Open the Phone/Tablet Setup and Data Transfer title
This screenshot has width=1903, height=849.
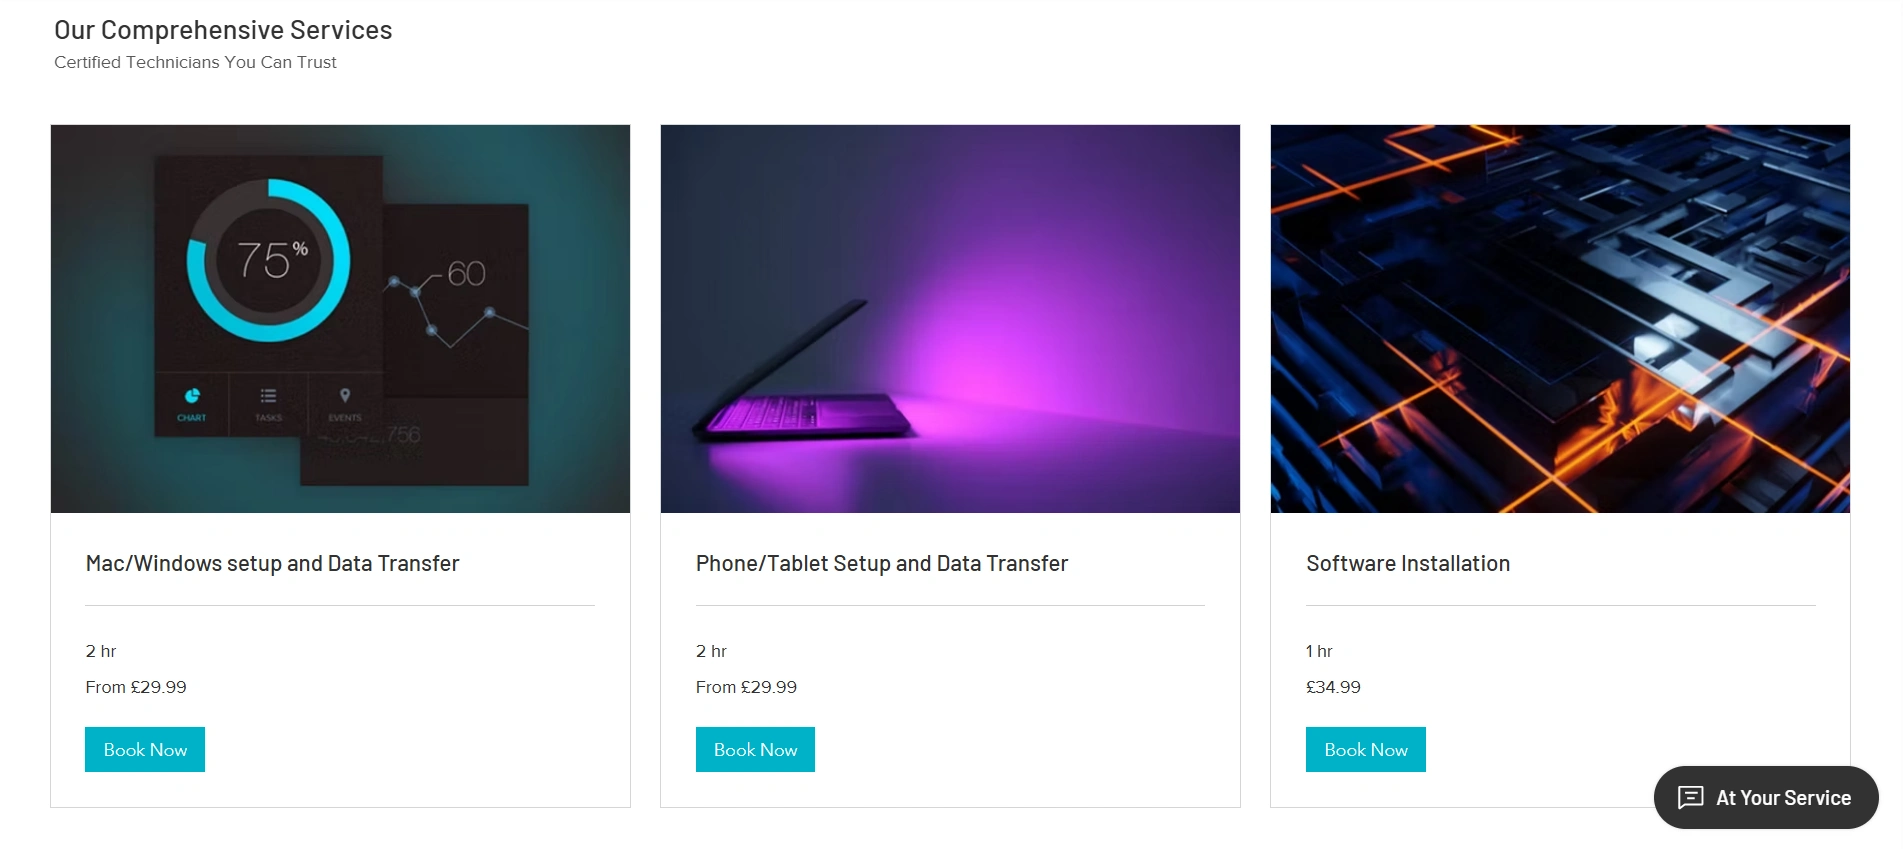(x=881, y=563)
